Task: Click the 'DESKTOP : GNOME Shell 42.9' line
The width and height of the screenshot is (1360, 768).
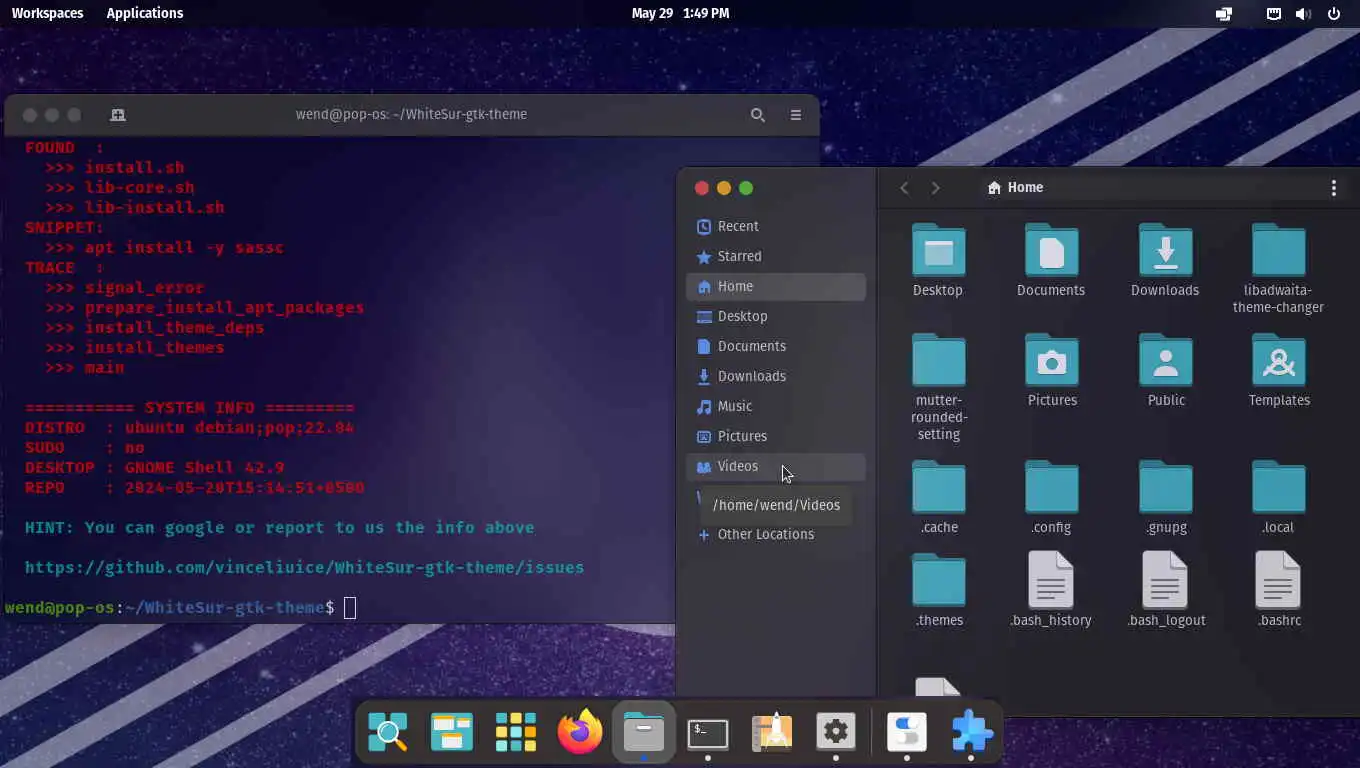Action: click(154, 467)
